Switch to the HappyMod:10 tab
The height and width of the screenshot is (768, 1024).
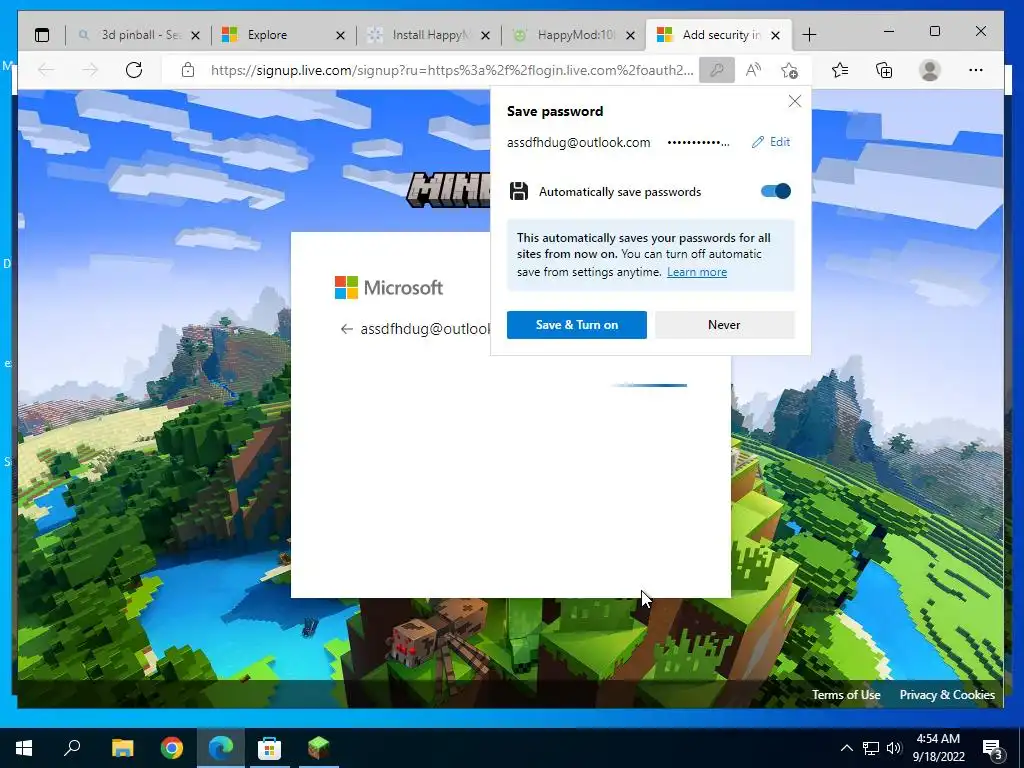point(573,35)
